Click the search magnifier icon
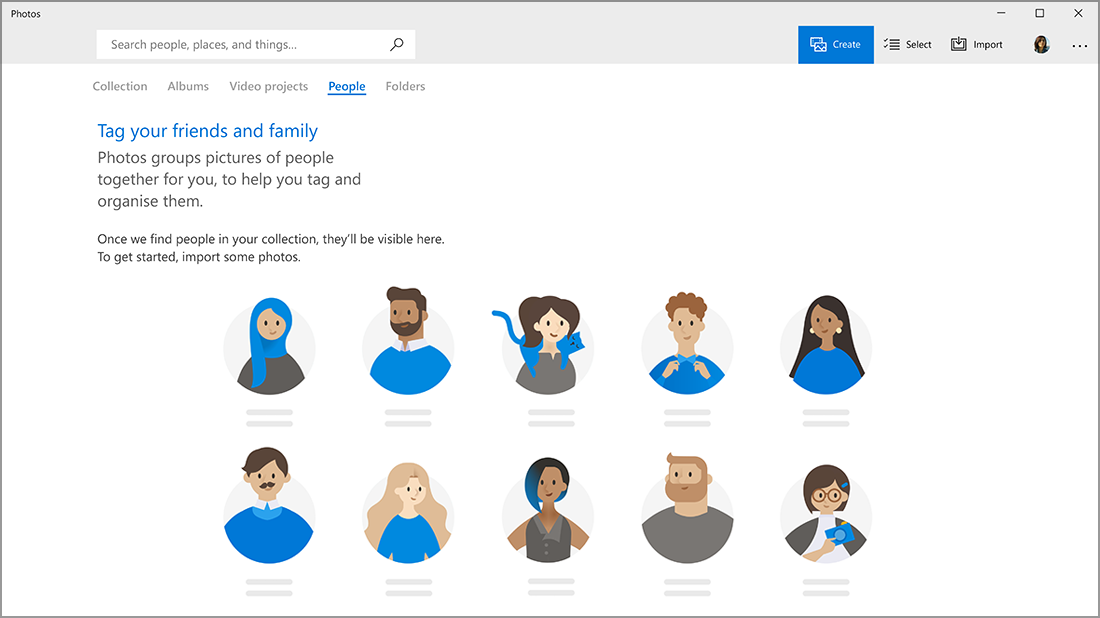The width and height of the screenshot is (1100, 618). coord(397,44)
